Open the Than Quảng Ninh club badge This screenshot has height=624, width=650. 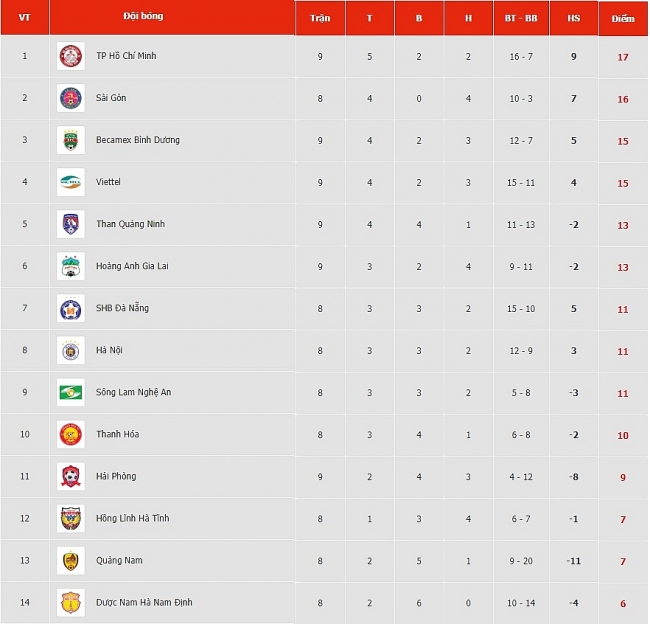tap(71, 224)
